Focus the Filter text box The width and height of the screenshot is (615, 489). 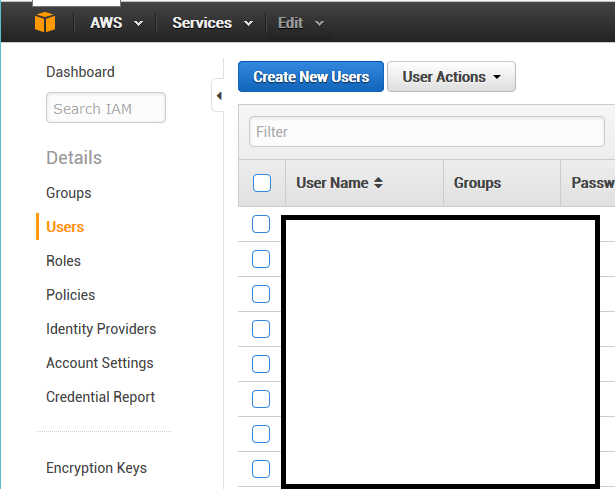427,132
